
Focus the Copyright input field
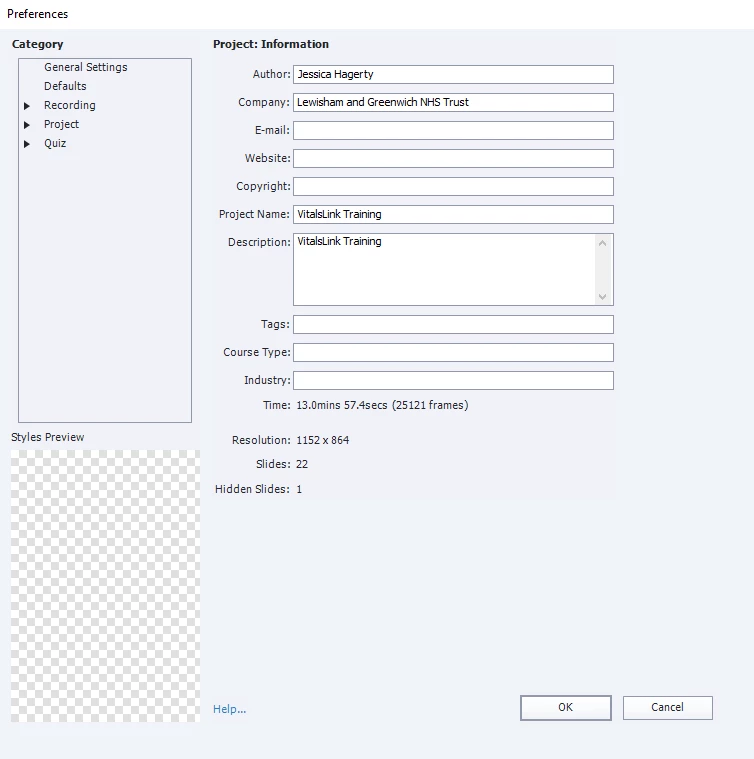(453, 187)
